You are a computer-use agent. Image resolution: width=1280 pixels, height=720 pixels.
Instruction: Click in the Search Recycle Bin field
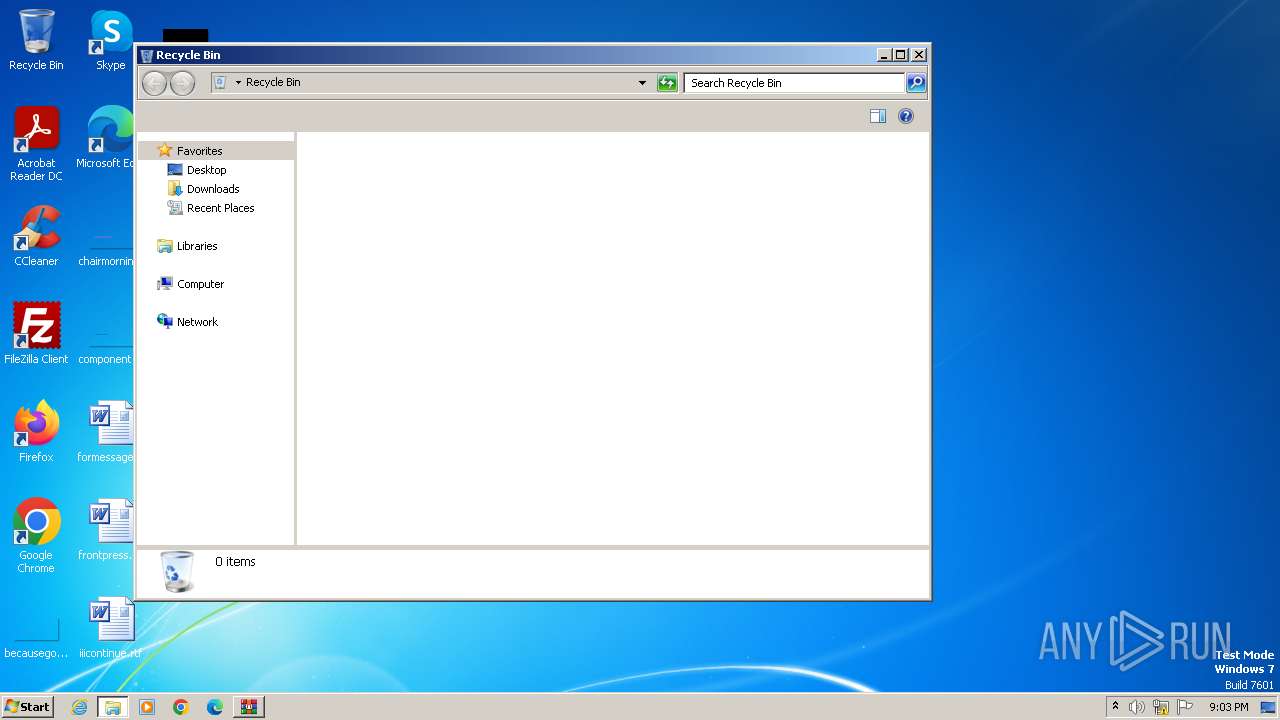click(x=795, y=83)
